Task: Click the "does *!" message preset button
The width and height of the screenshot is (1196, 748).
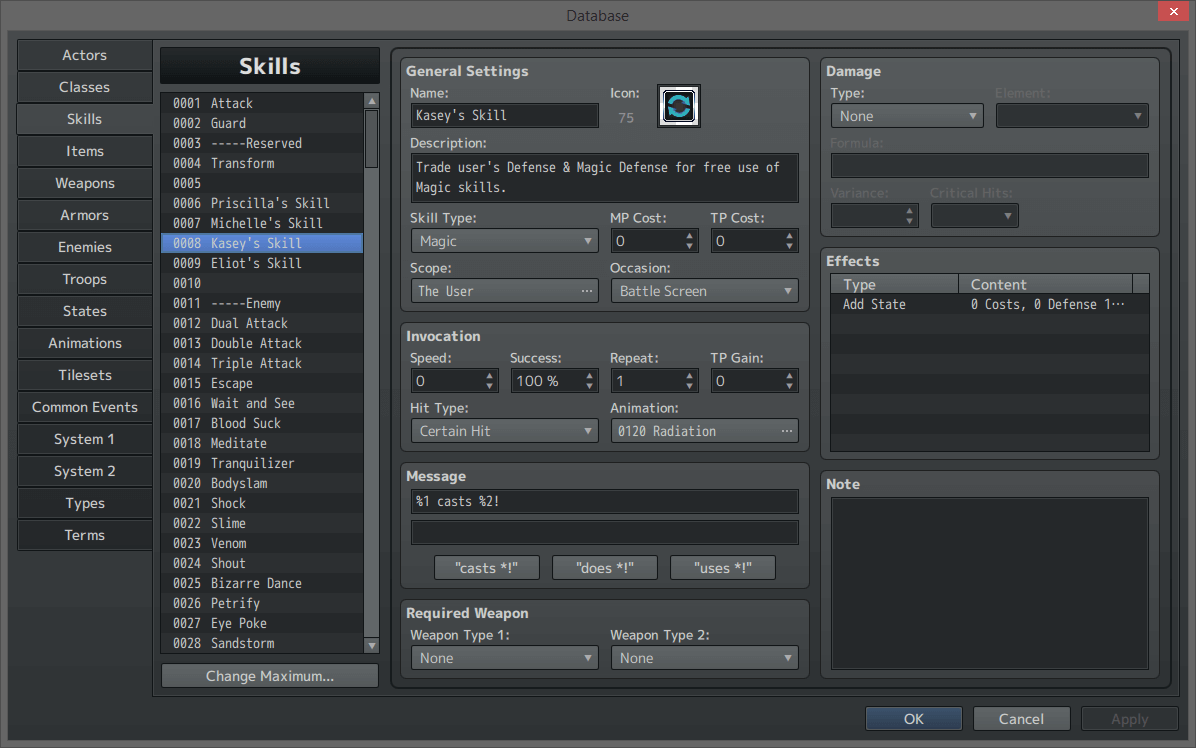Action: tap(604, 567)
